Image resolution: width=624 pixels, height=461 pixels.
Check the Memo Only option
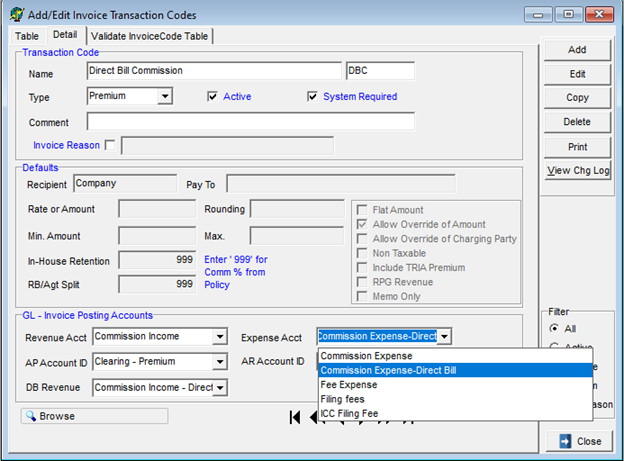(x=362, y=296)
